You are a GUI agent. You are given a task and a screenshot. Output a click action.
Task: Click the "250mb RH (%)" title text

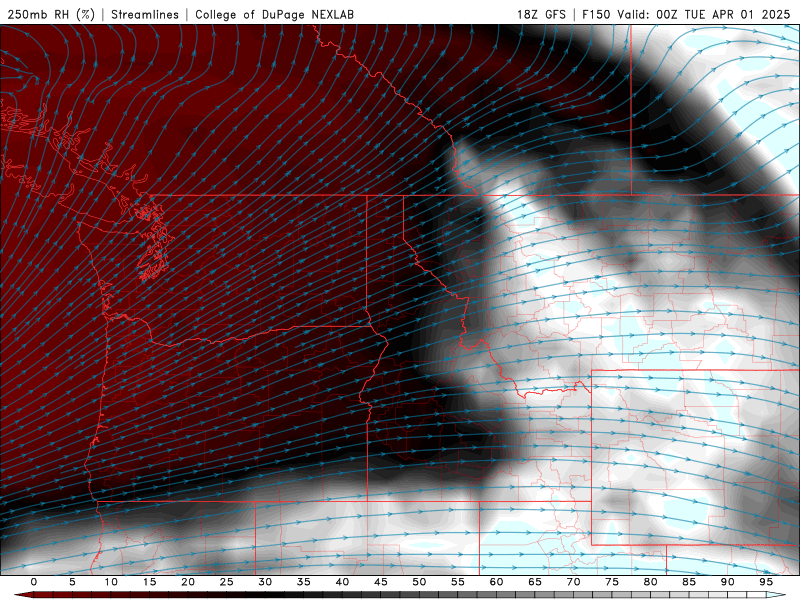click(x=51, y=14)
